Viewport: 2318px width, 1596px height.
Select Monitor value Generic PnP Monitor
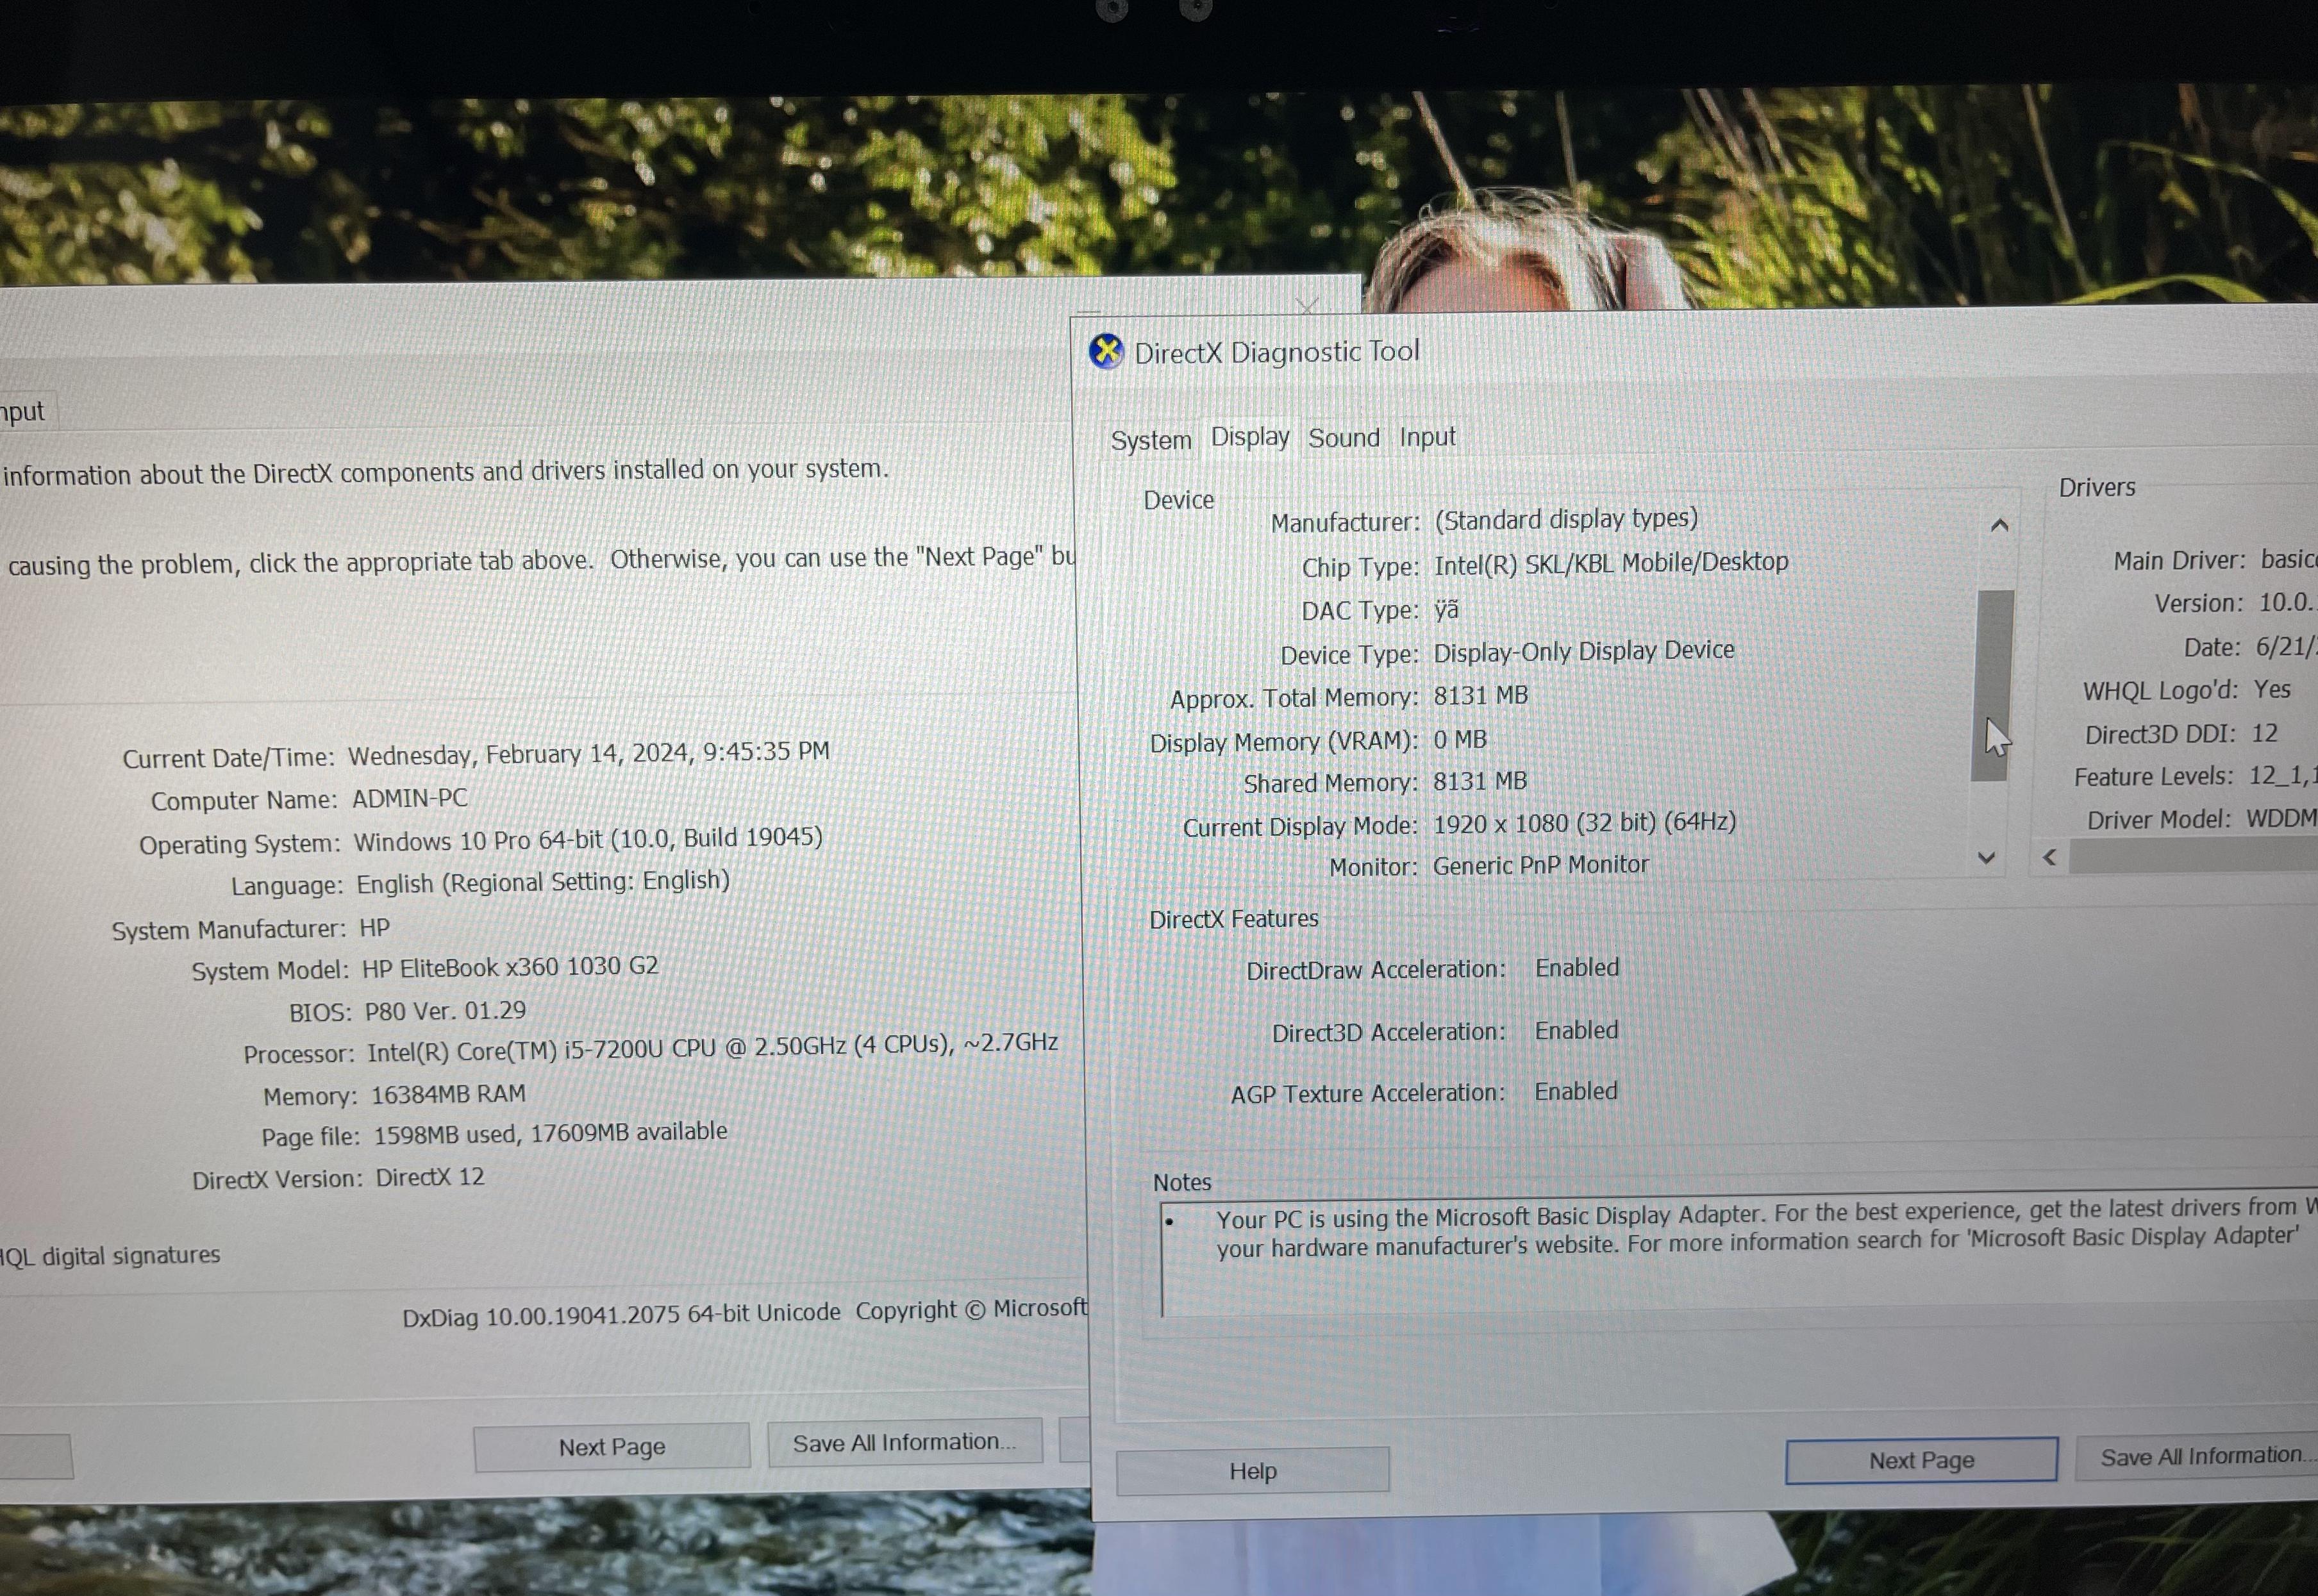pos(1540,865)
